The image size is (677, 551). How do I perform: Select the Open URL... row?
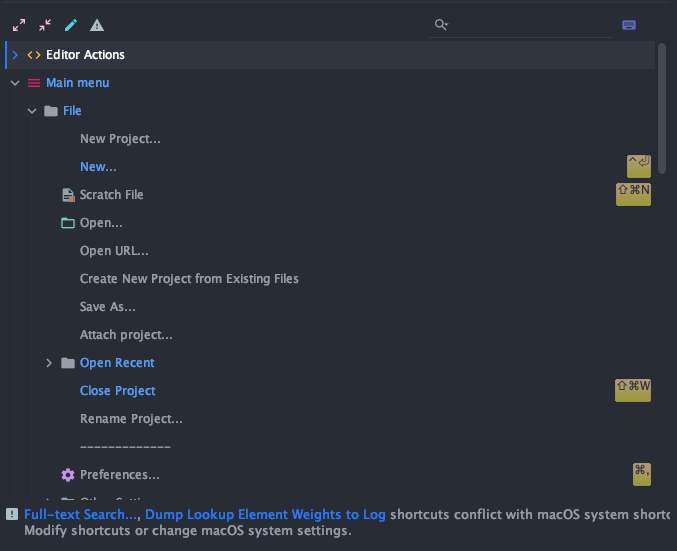(330, 251)
